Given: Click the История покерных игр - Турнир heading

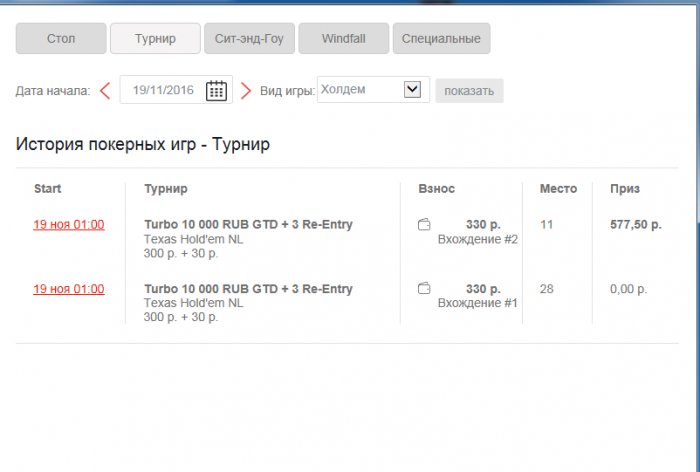Looking at the screenshot, I should (143, 144).
